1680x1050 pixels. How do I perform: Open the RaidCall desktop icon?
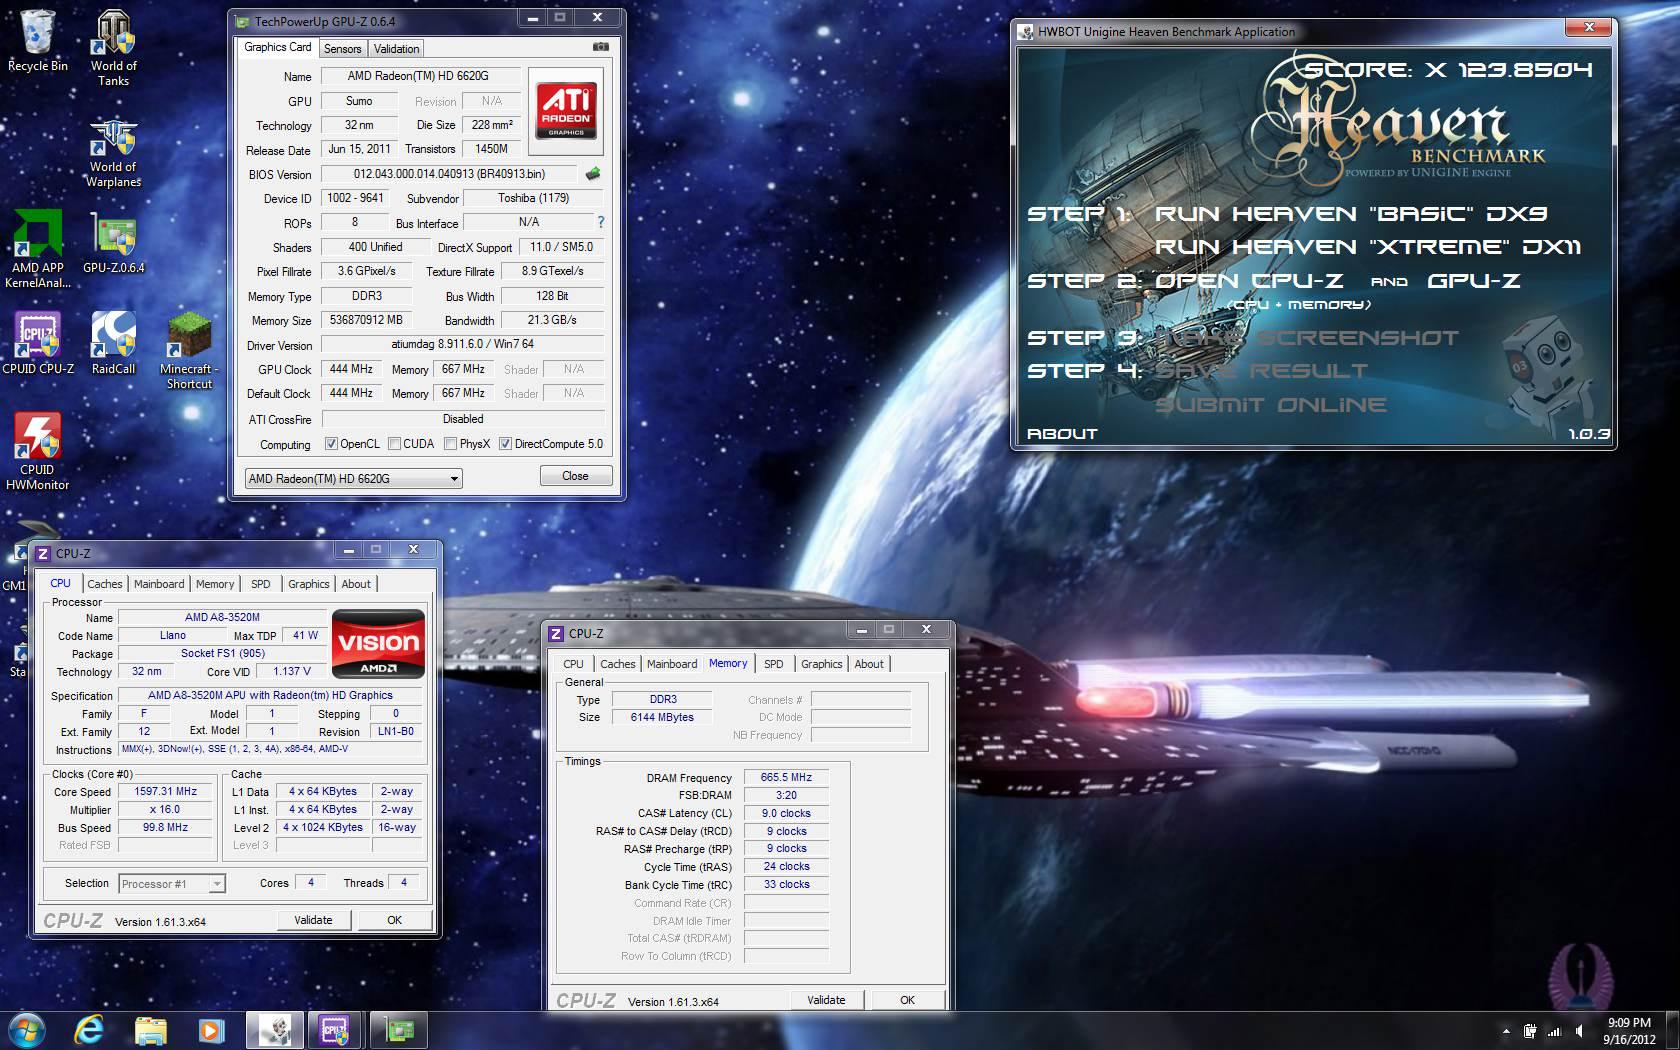pyautogui.click(x=113, y=343)
